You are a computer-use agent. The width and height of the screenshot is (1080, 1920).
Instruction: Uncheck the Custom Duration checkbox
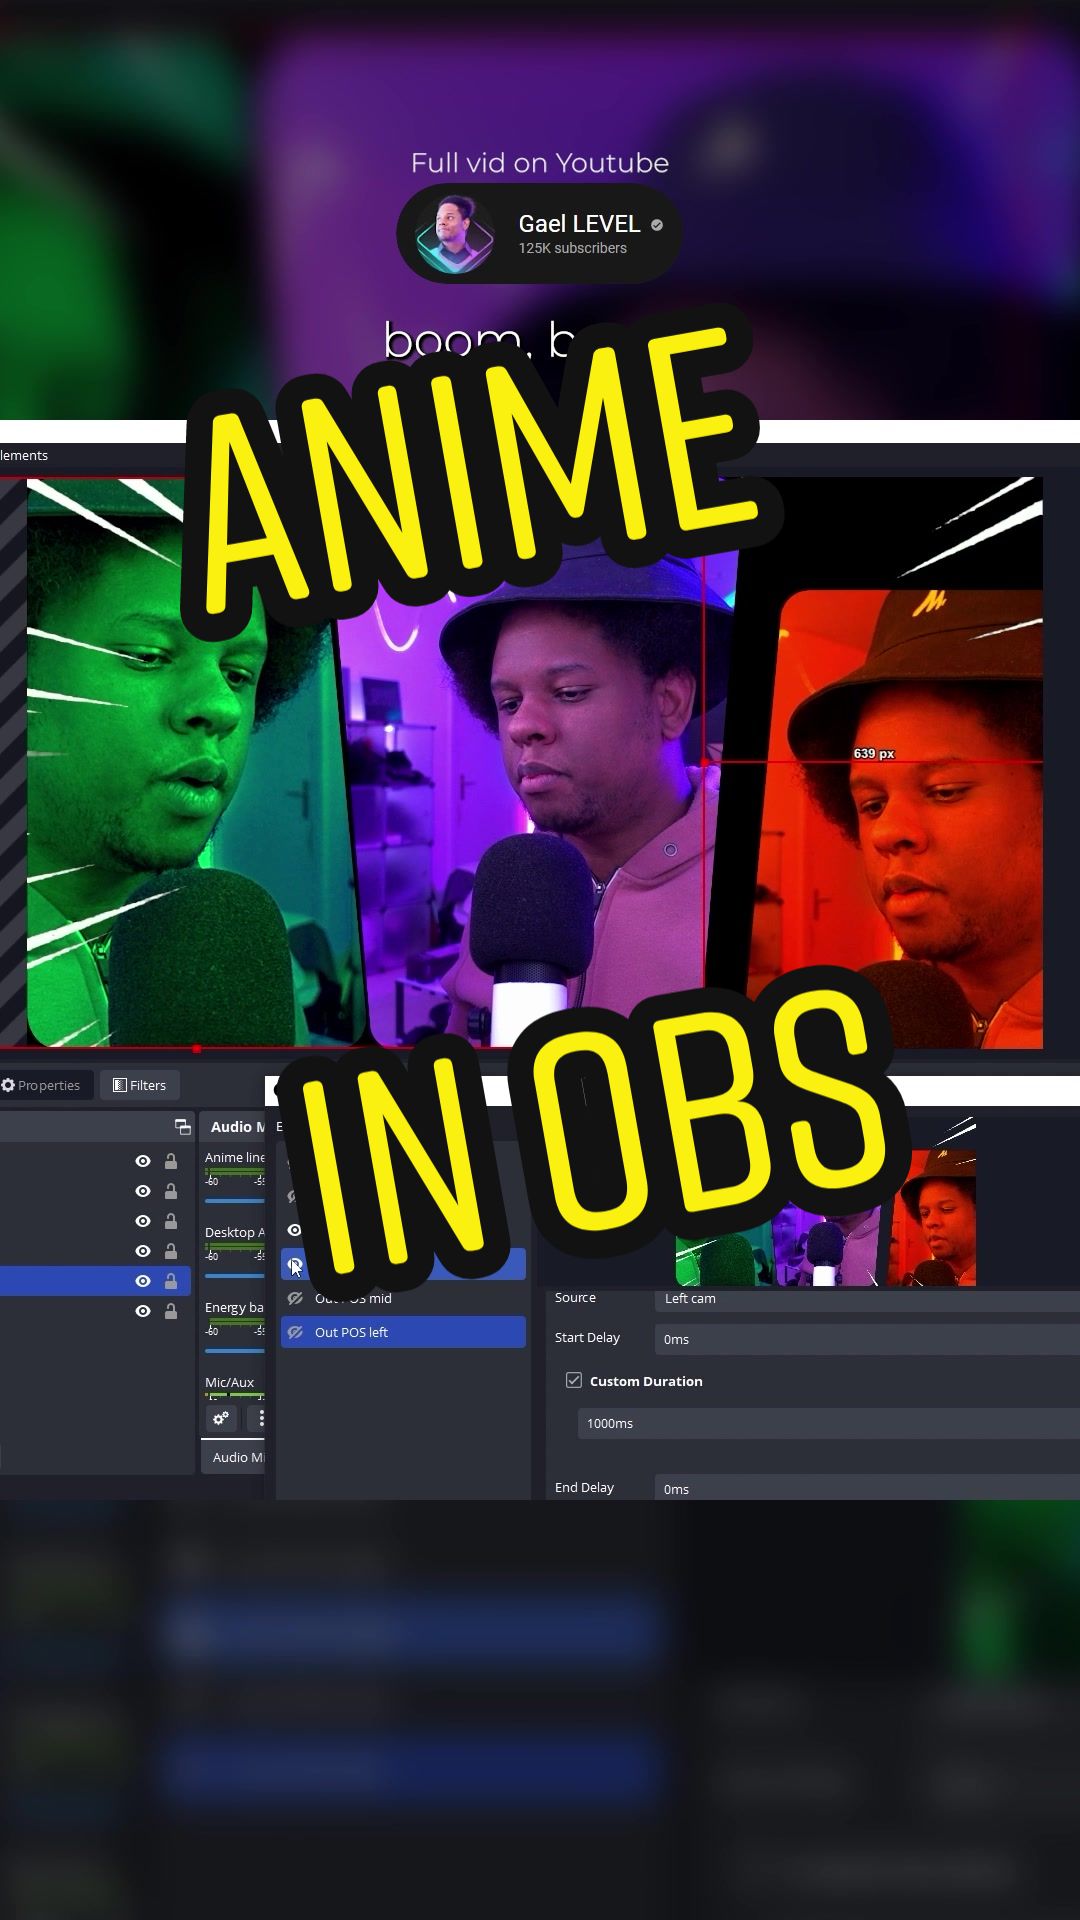pos(574,1380)
